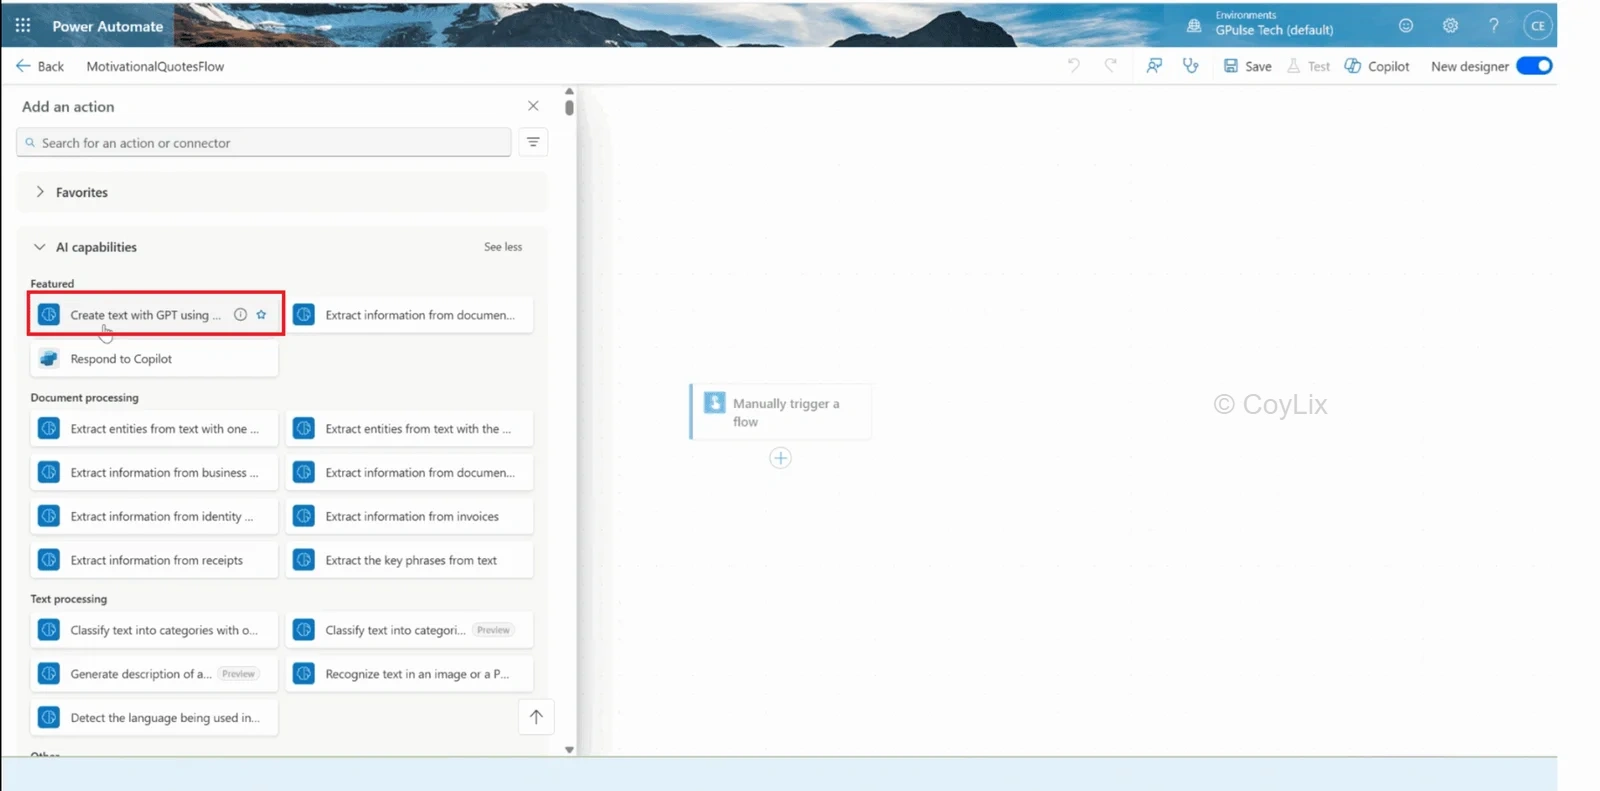Image resolution: width=1600 pixels, height=791 pixels.
Task: Open the CE account avatar
Action: click(1538, 25)
